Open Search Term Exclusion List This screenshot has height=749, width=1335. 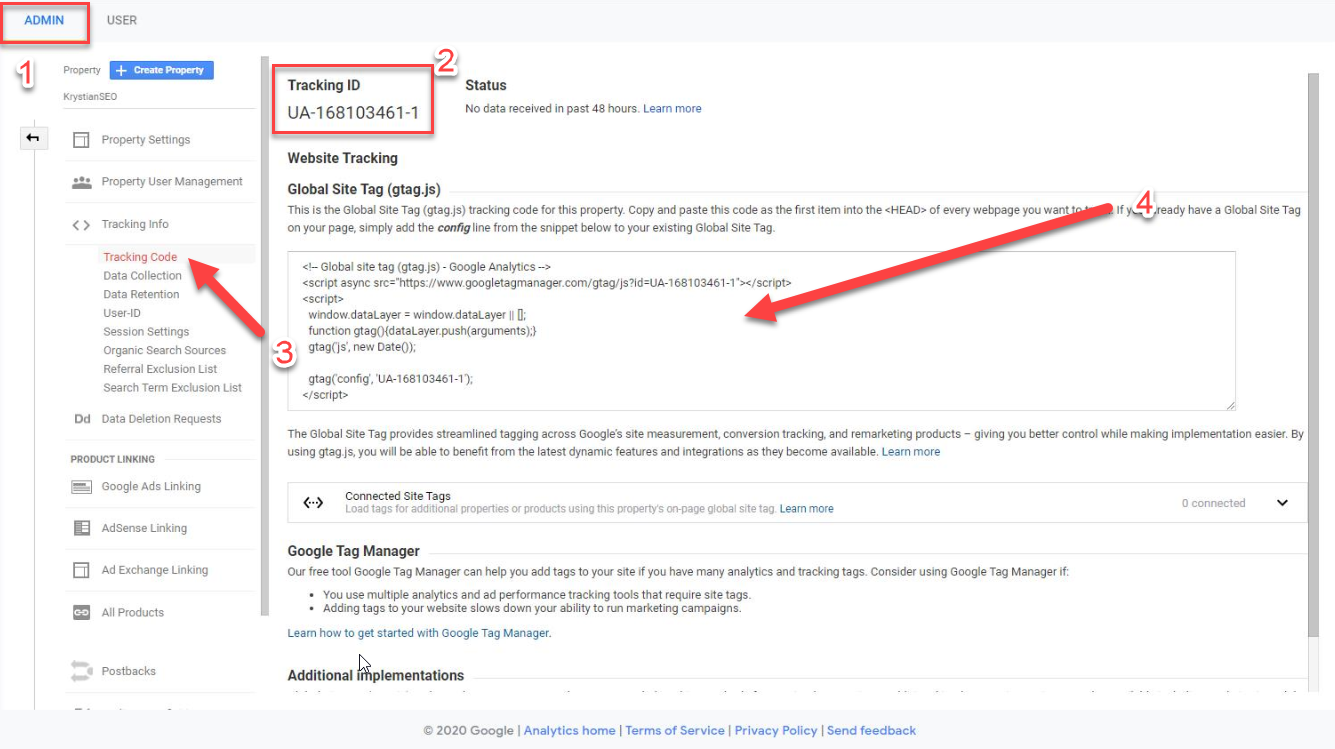pyautogui.click(x=172, y=387)
